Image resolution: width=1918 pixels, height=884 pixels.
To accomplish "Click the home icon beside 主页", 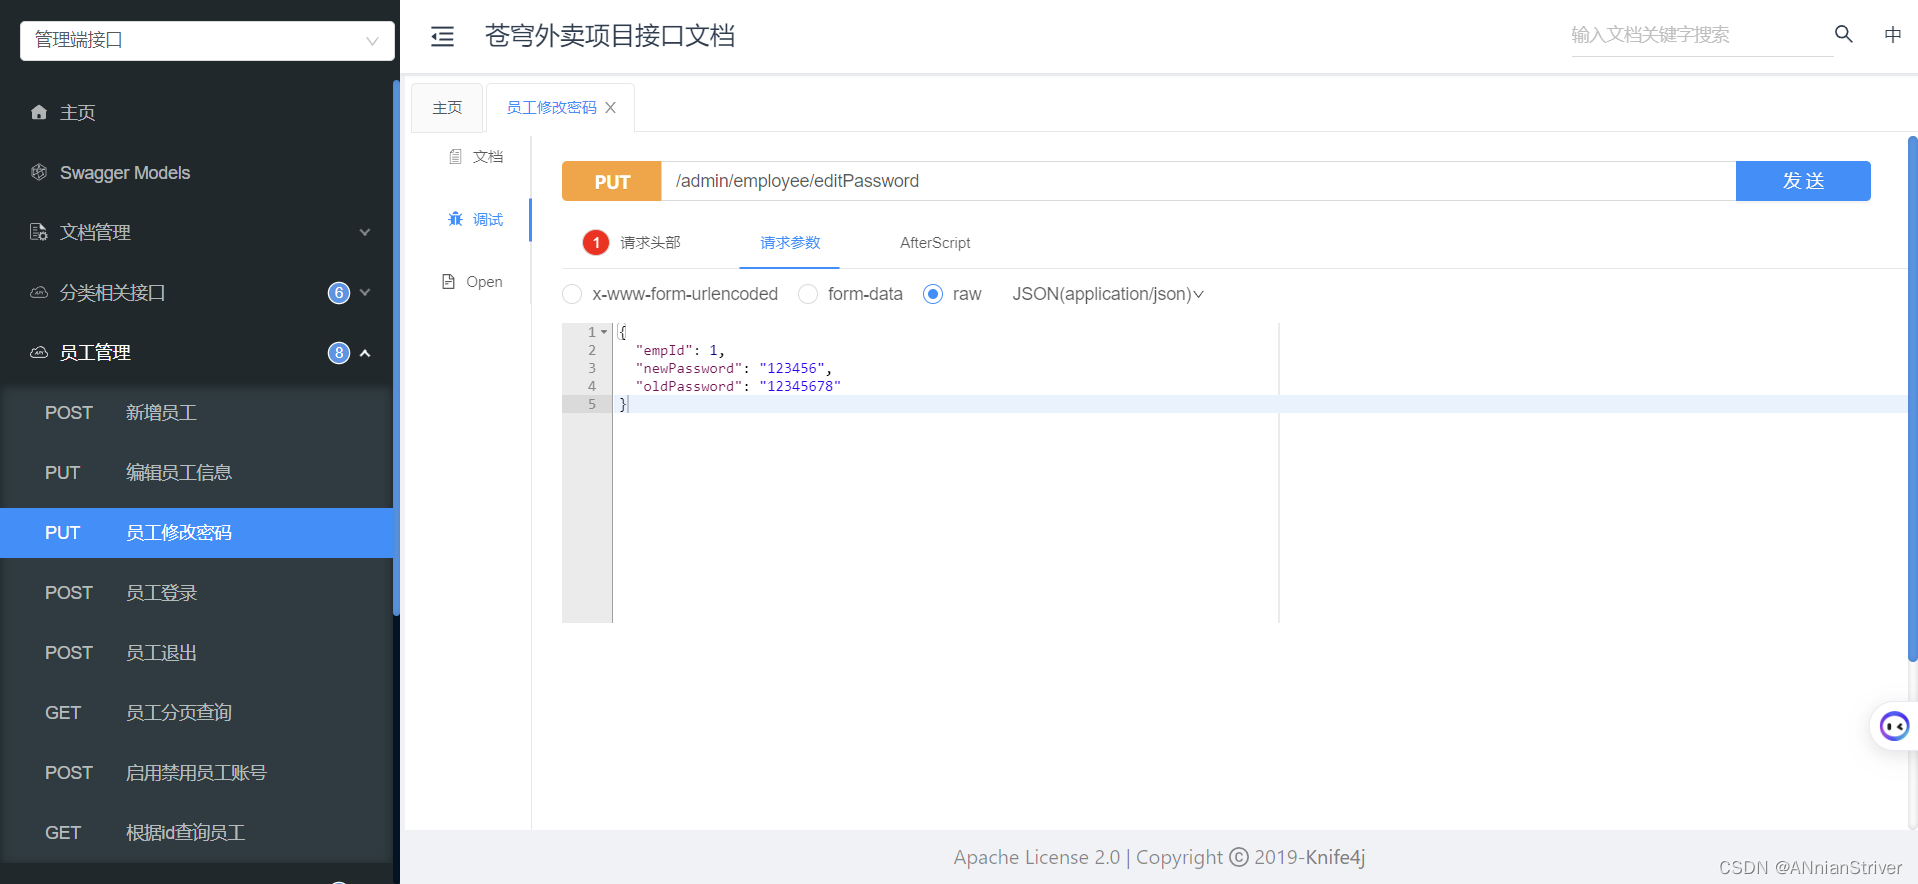I will click(39, 112).
